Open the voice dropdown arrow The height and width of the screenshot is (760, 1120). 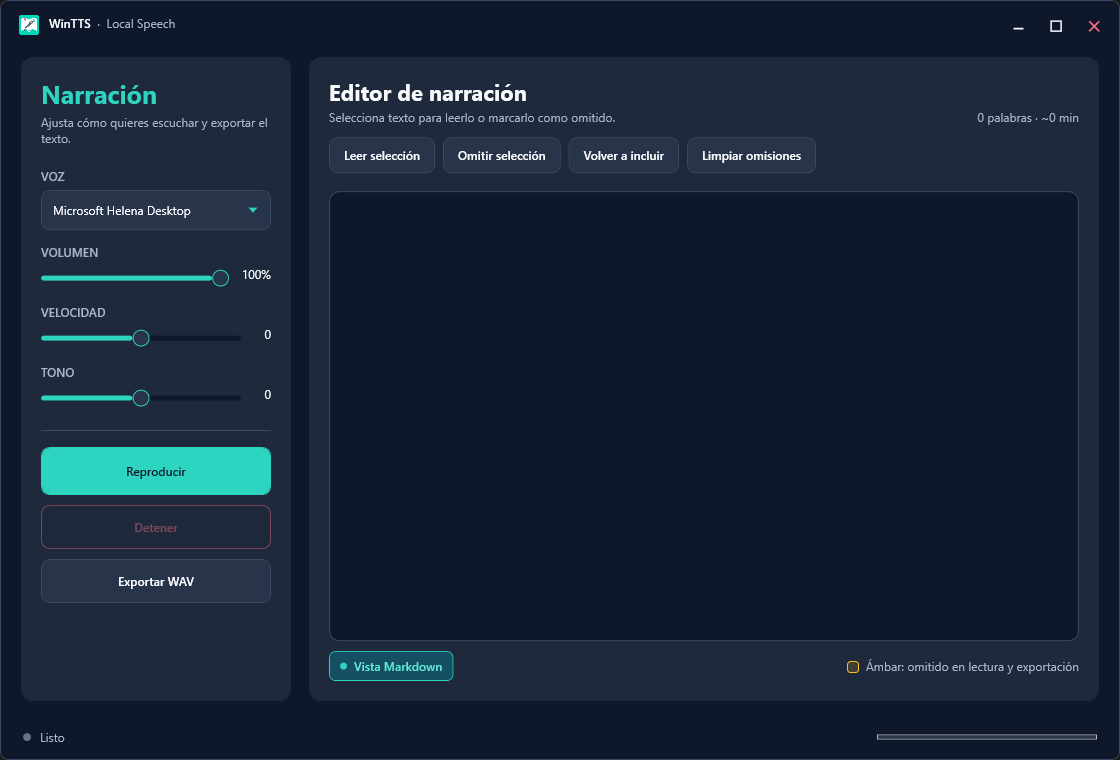tap(253, 210)
